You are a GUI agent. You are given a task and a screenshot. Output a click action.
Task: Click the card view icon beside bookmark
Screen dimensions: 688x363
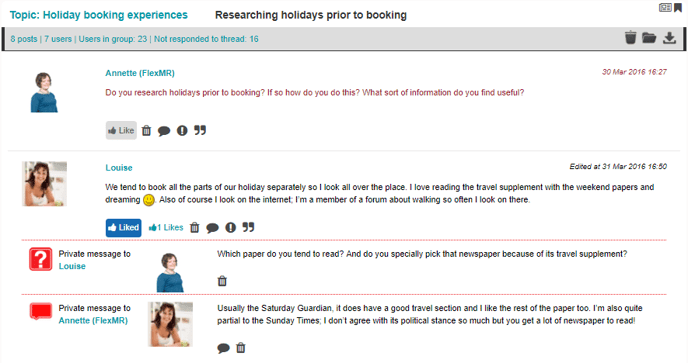pos(665,7)
